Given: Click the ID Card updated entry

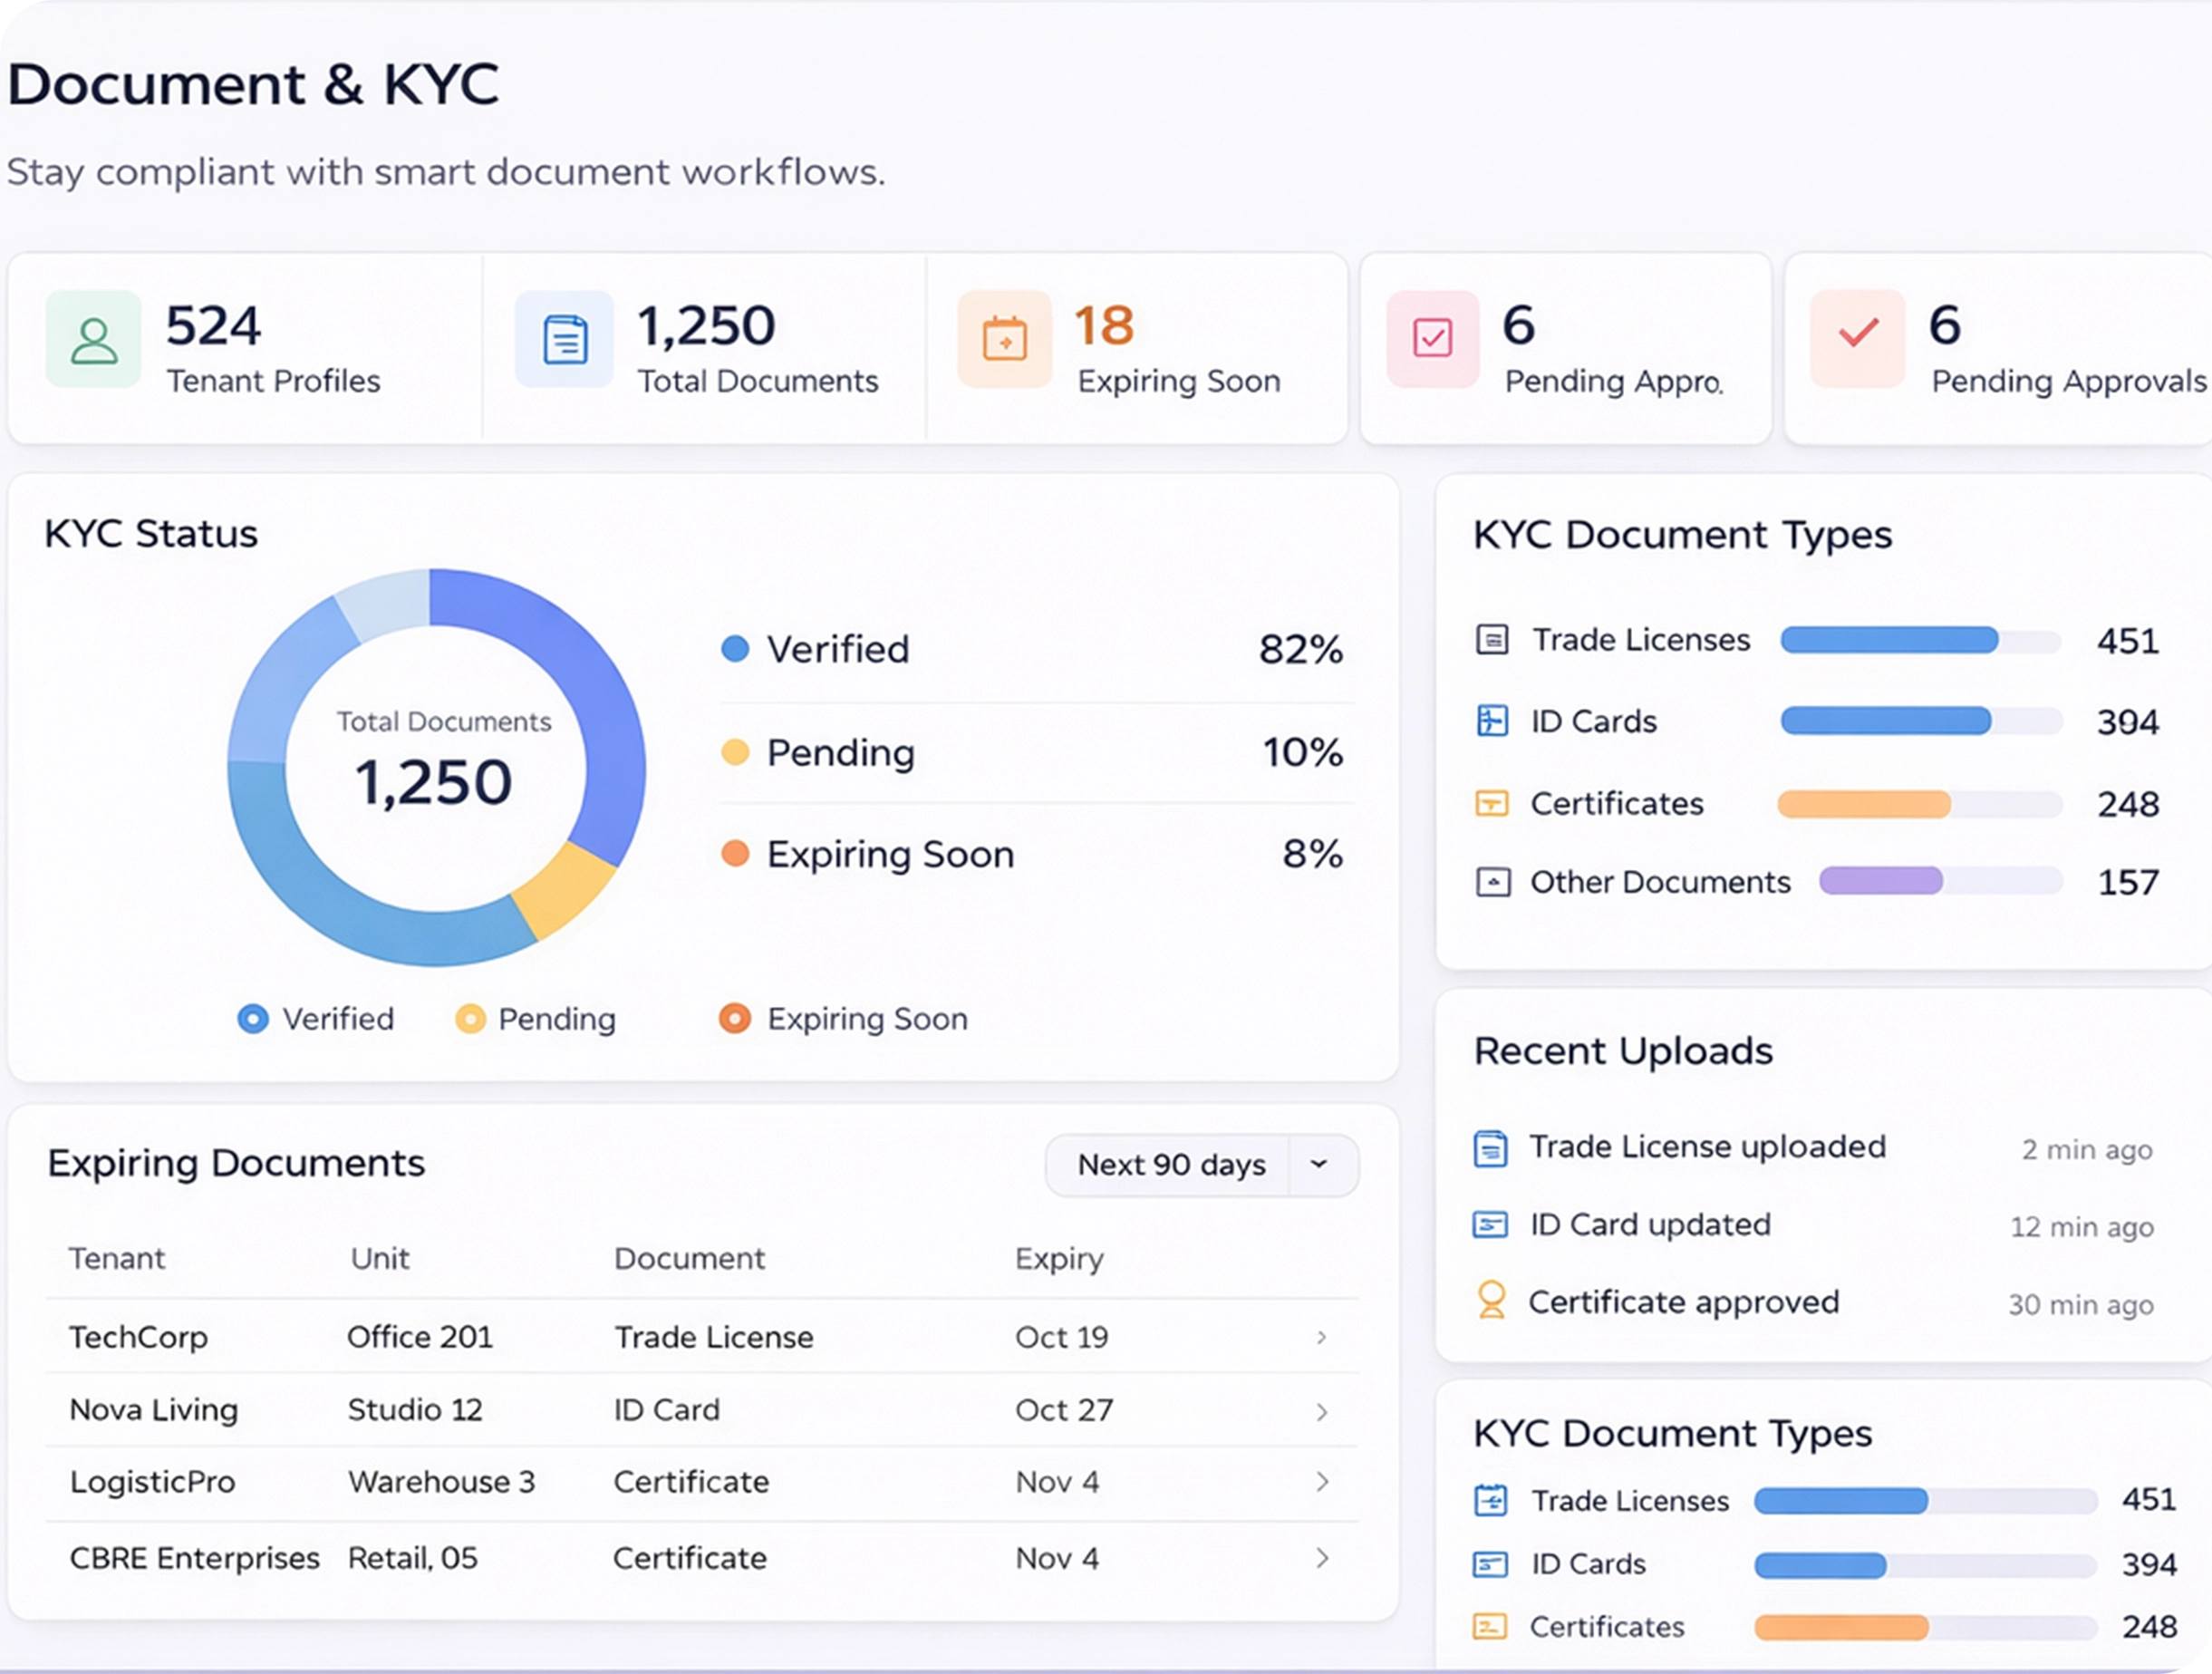Looking at the screenshot, I should [1649, 1224].
